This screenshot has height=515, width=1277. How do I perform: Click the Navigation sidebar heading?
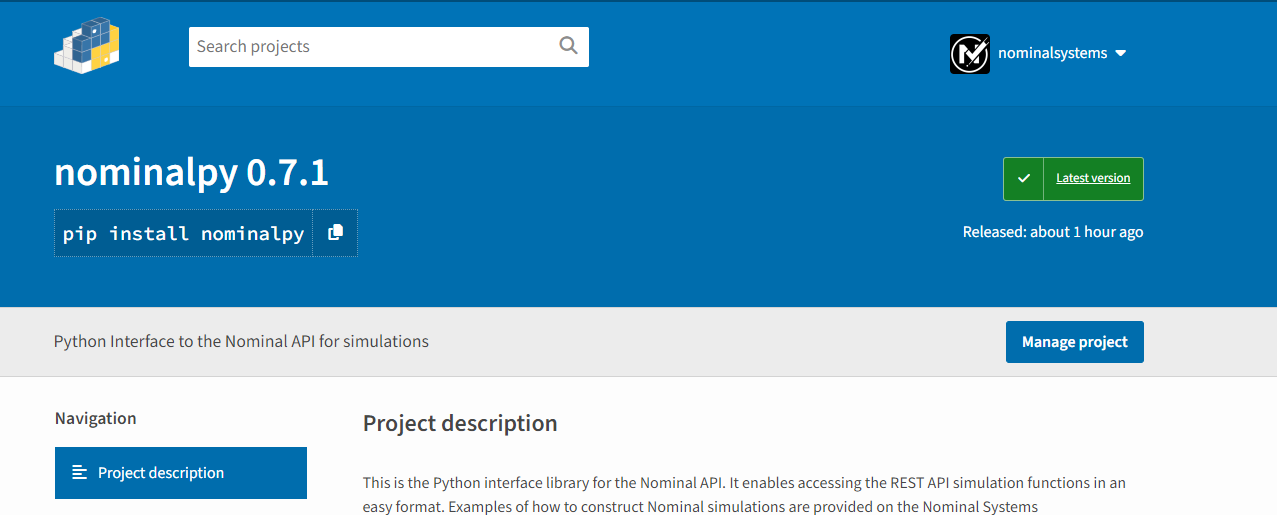(x=96, y=418)
